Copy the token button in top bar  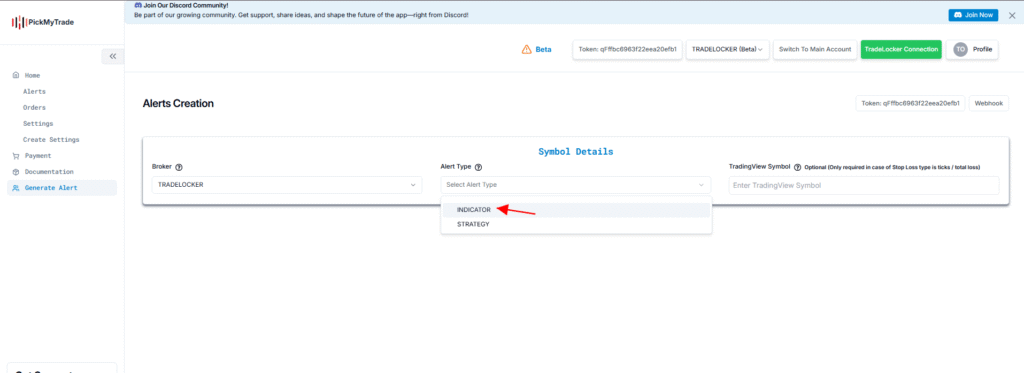628,50
